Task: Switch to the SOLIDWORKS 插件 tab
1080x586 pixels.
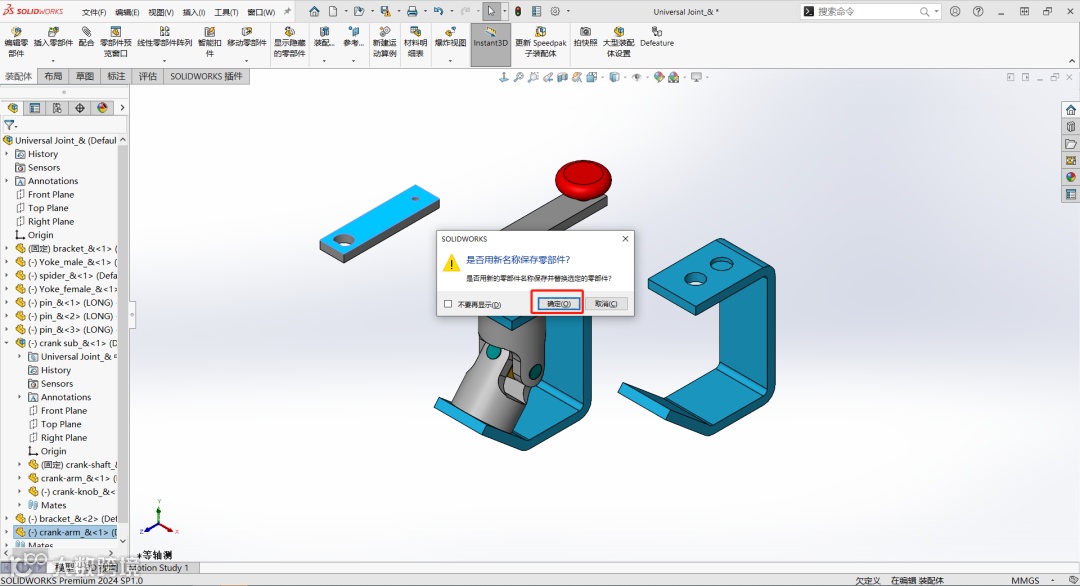Action: [206, 76]
